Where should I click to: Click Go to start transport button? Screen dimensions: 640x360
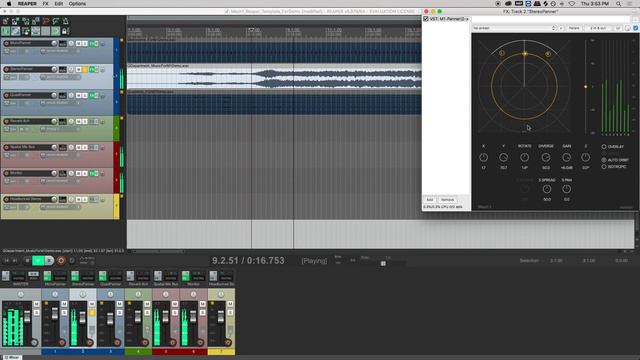pyautogui.click(x=7, y=260)
